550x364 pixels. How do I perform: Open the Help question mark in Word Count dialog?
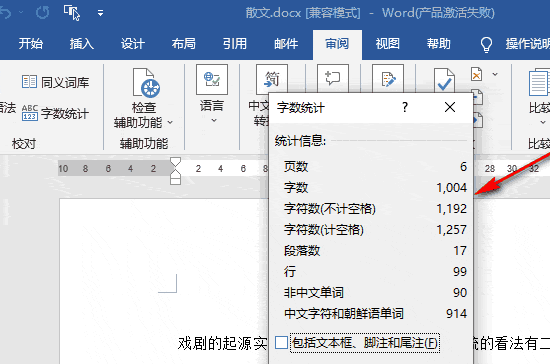pos(405,107)
